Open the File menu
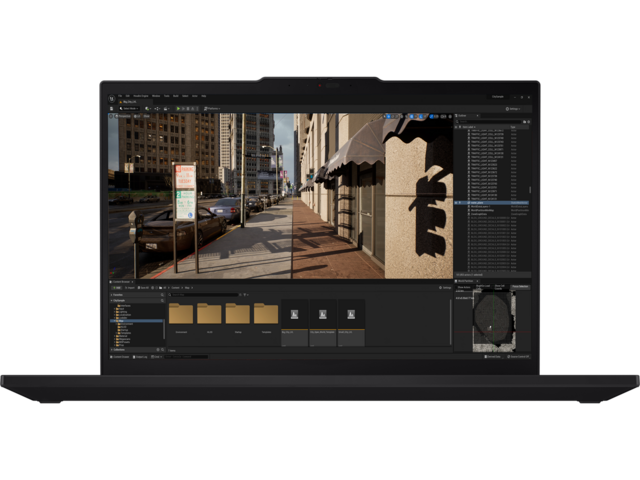640x480 pixels. tap(119, 96)
